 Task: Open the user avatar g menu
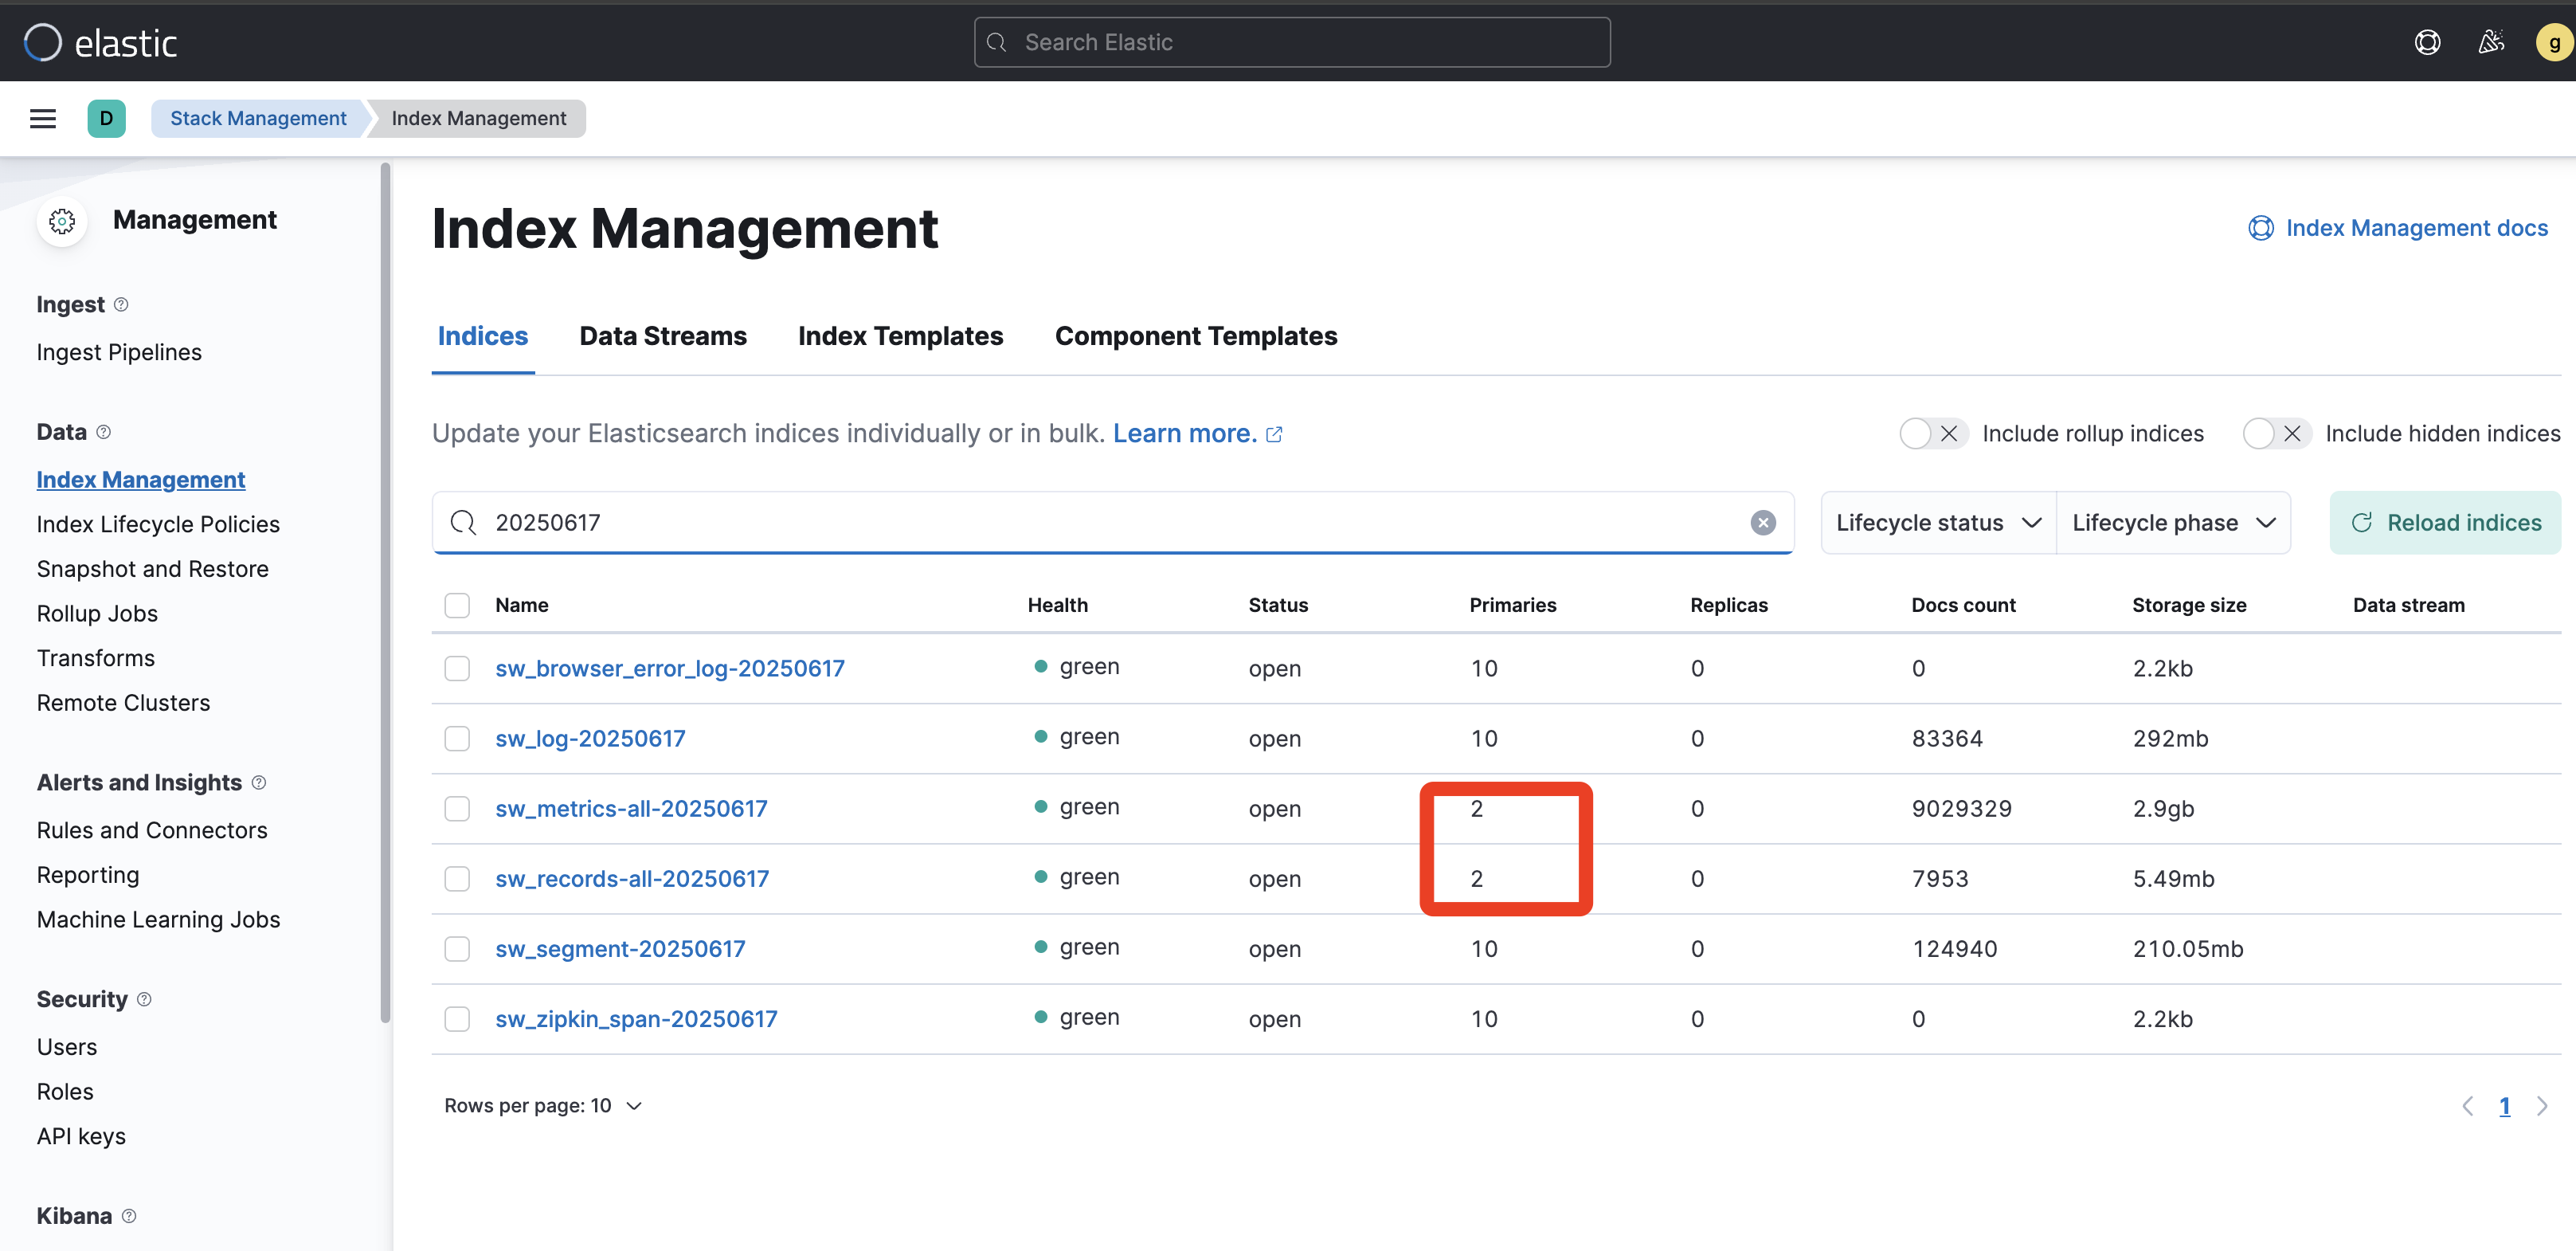click(2554, 42)
